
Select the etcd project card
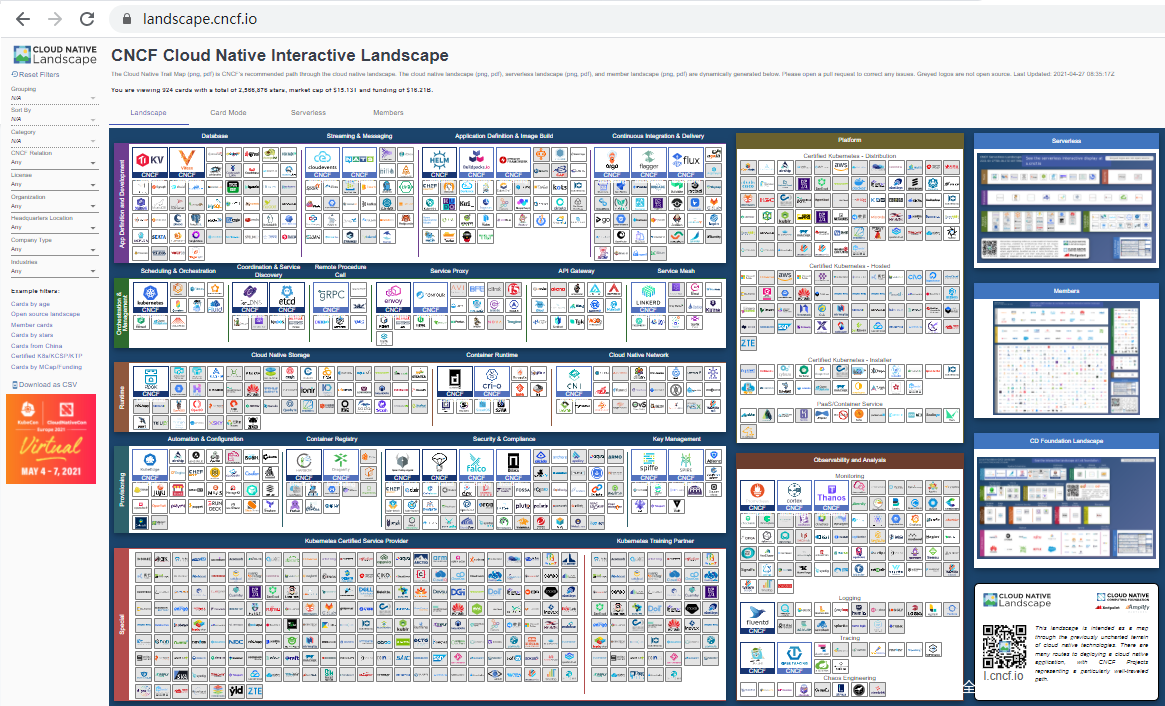pos(287,297)
